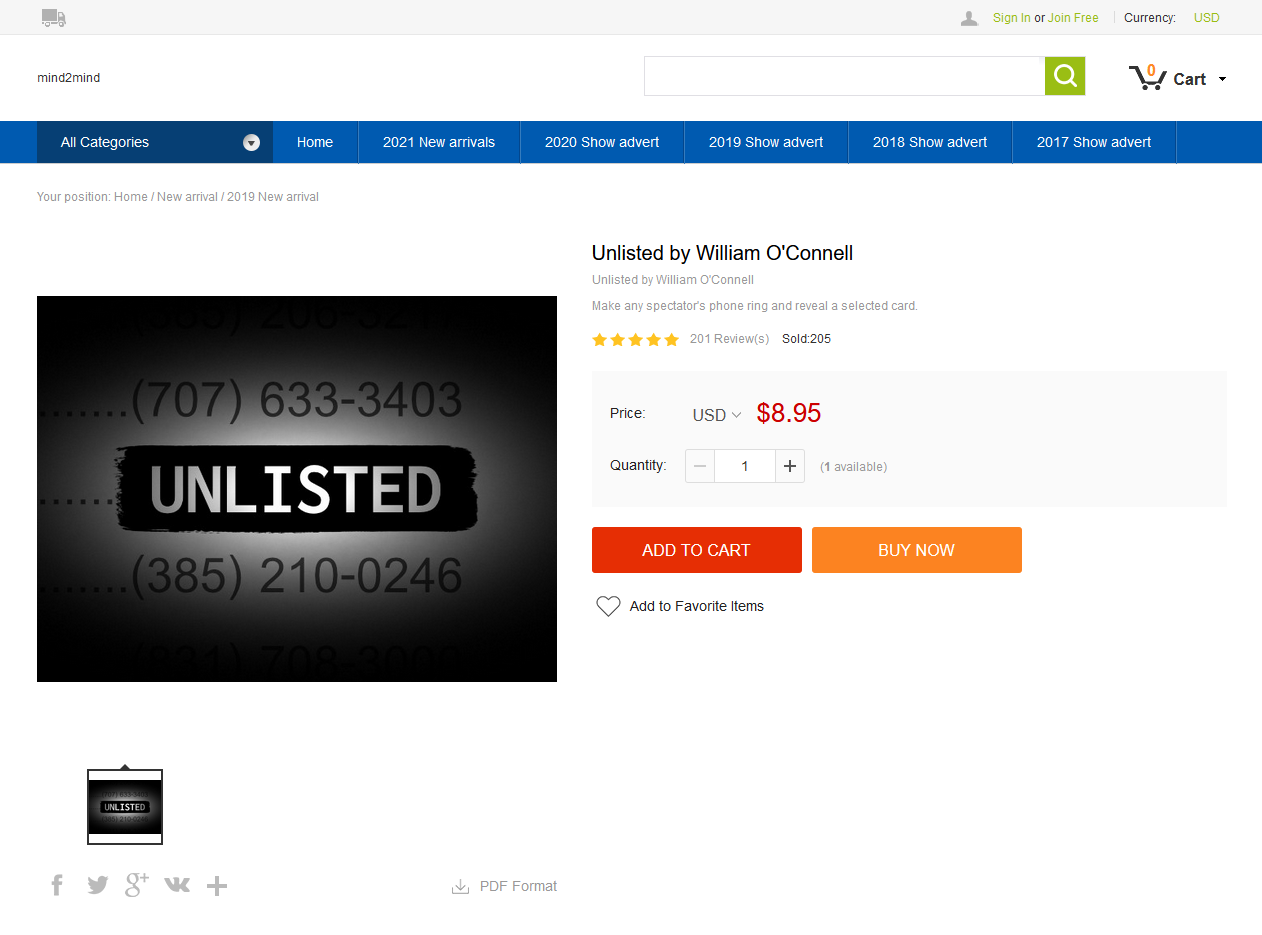
Task: Click the mind2mind site logo
Action: tap(69, 78)
